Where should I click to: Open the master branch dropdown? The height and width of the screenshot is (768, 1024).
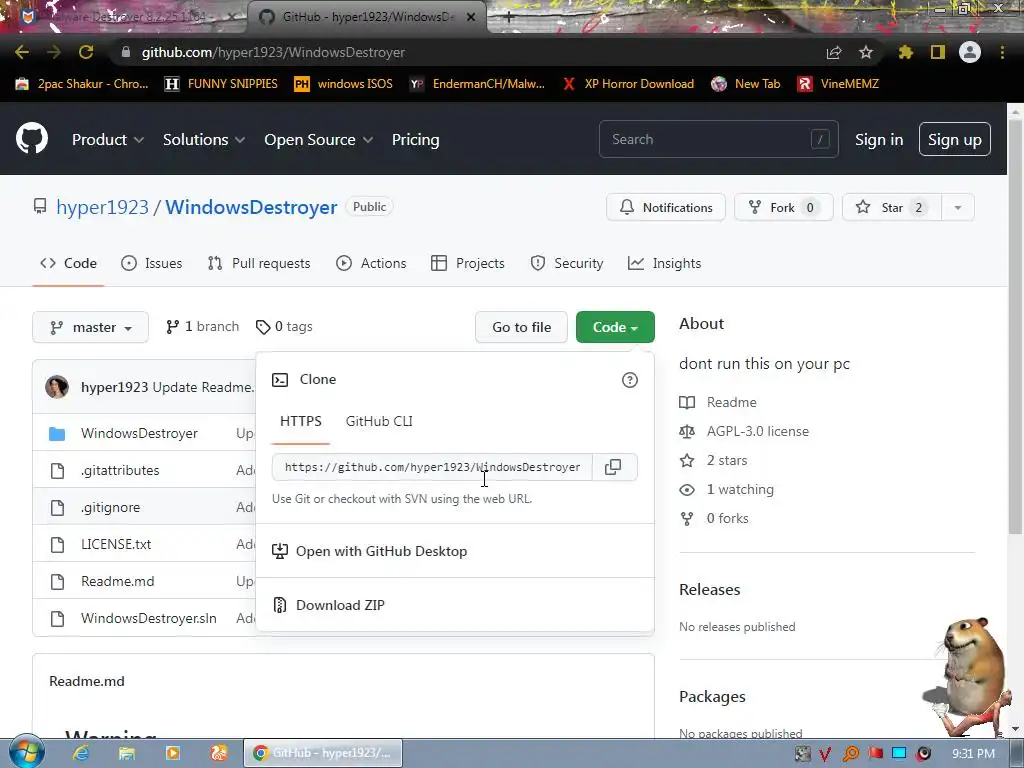point(90,327)
